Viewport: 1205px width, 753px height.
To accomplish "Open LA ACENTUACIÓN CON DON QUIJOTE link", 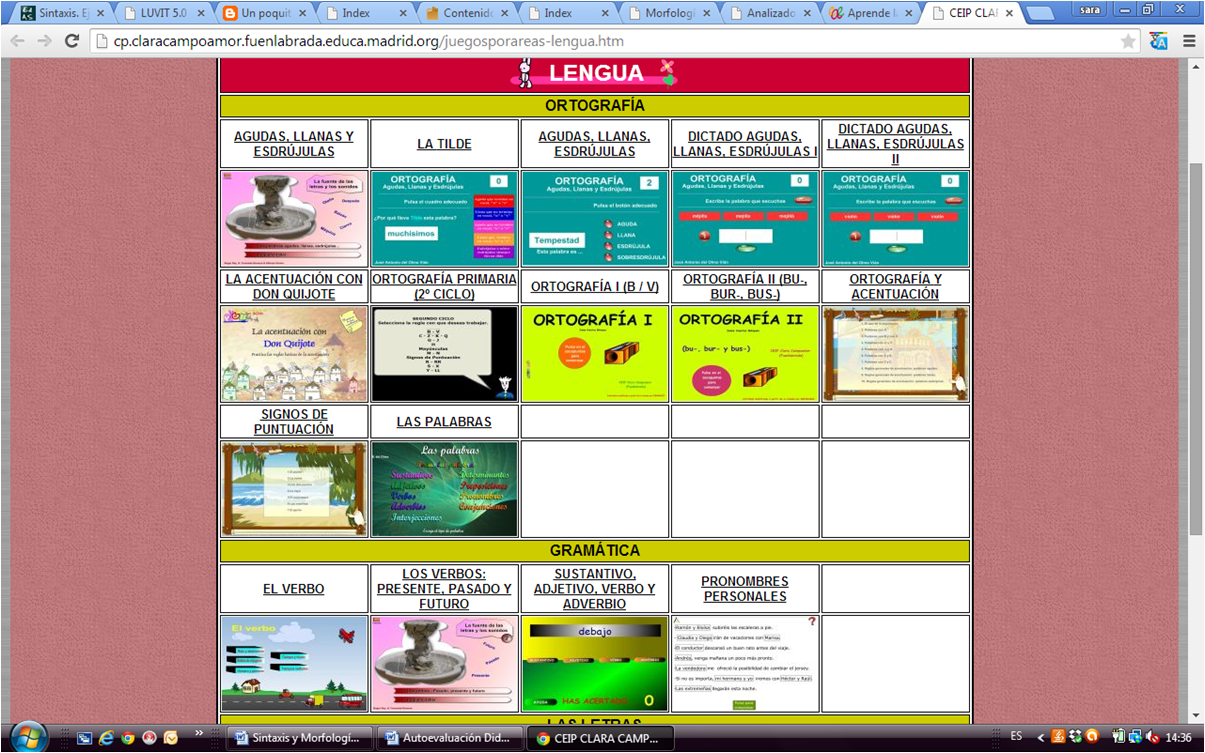I will (x=294, y=287).
